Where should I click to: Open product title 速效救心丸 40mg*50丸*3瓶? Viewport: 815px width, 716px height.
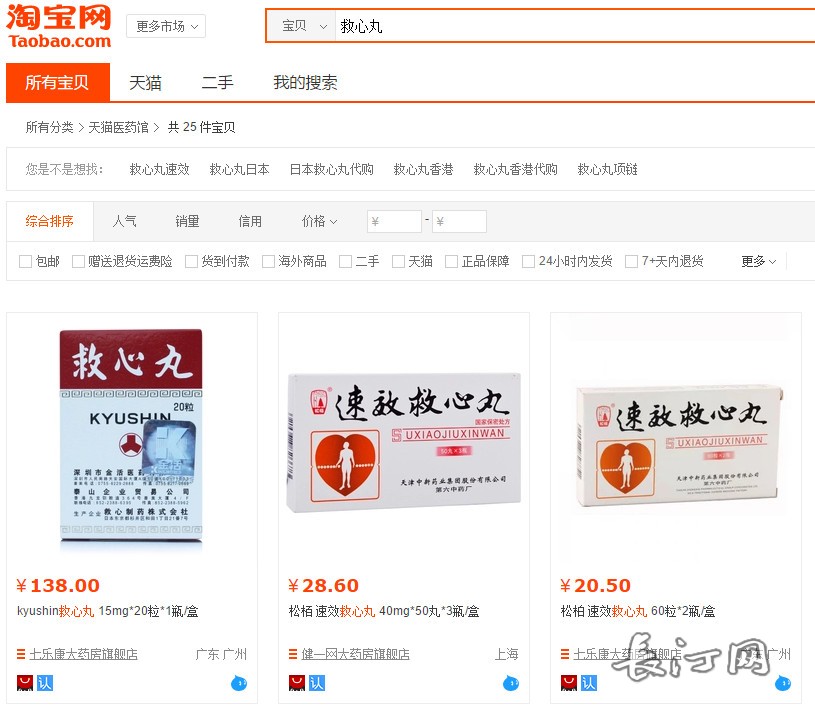pyautogui.click(x=384, y=611)
